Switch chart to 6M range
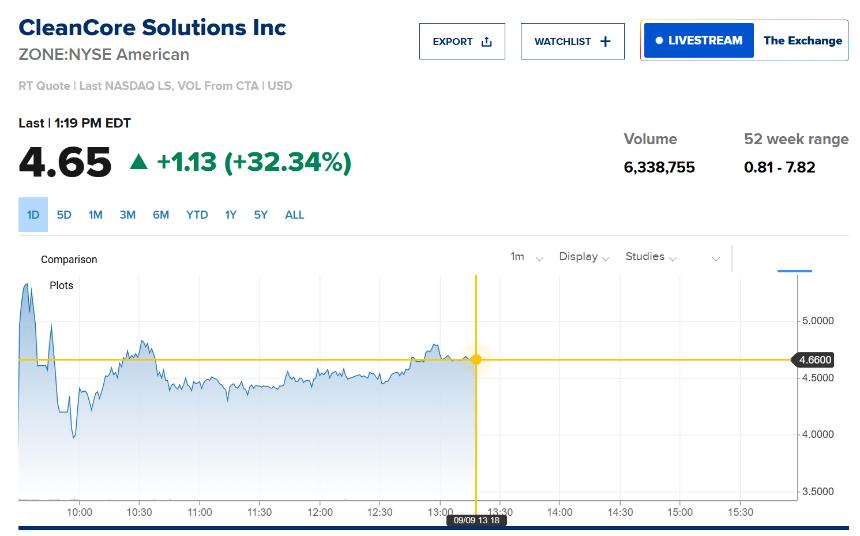Viewport: 860px width, 536px height. [160, 215]
